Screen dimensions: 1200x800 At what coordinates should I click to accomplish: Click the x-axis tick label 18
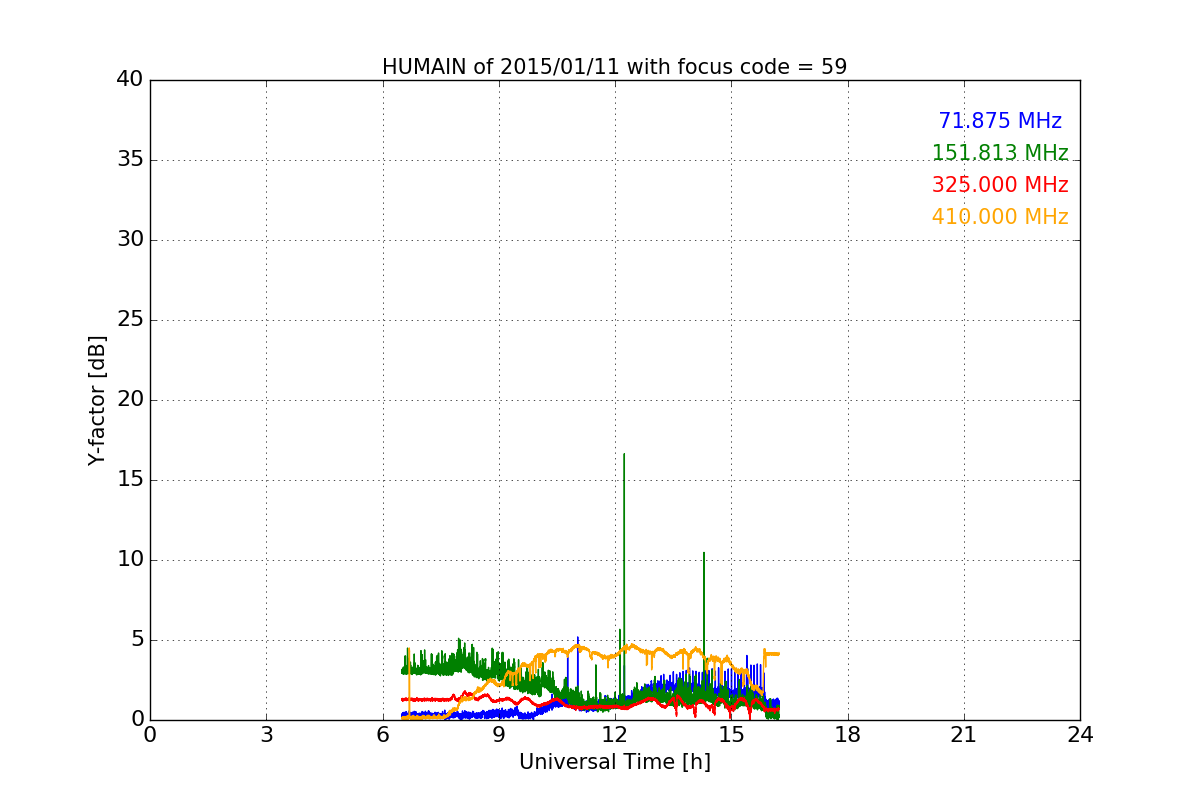pos(848,735)
